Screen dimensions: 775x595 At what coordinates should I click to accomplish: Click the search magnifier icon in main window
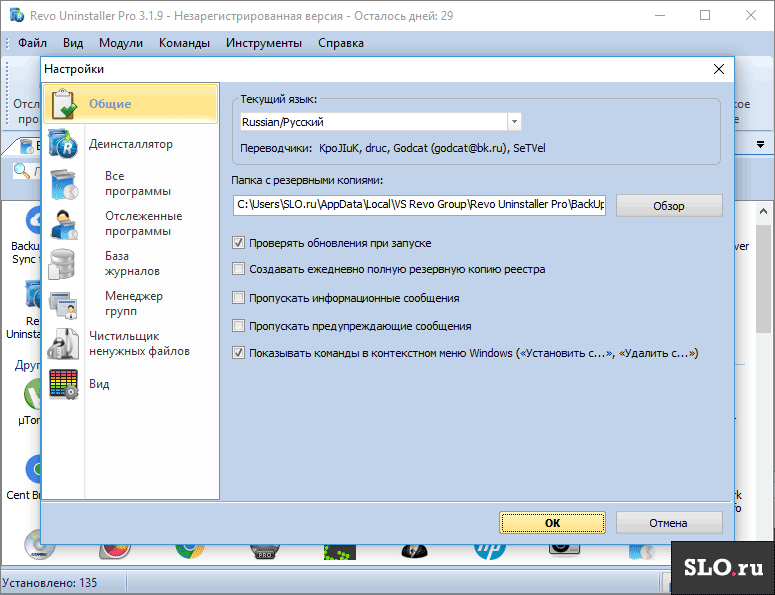pyautogui.click(x=21, y=171)
